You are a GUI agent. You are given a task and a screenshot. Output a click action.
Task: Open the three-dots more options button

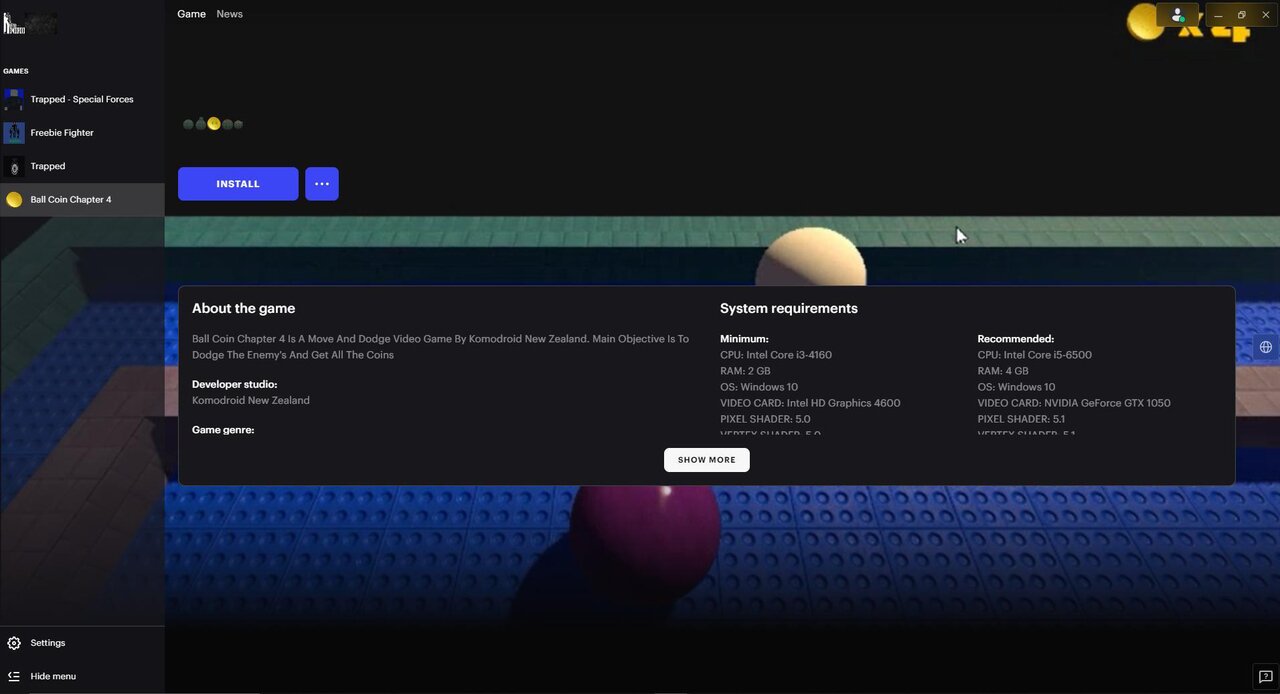coord(322,184)
